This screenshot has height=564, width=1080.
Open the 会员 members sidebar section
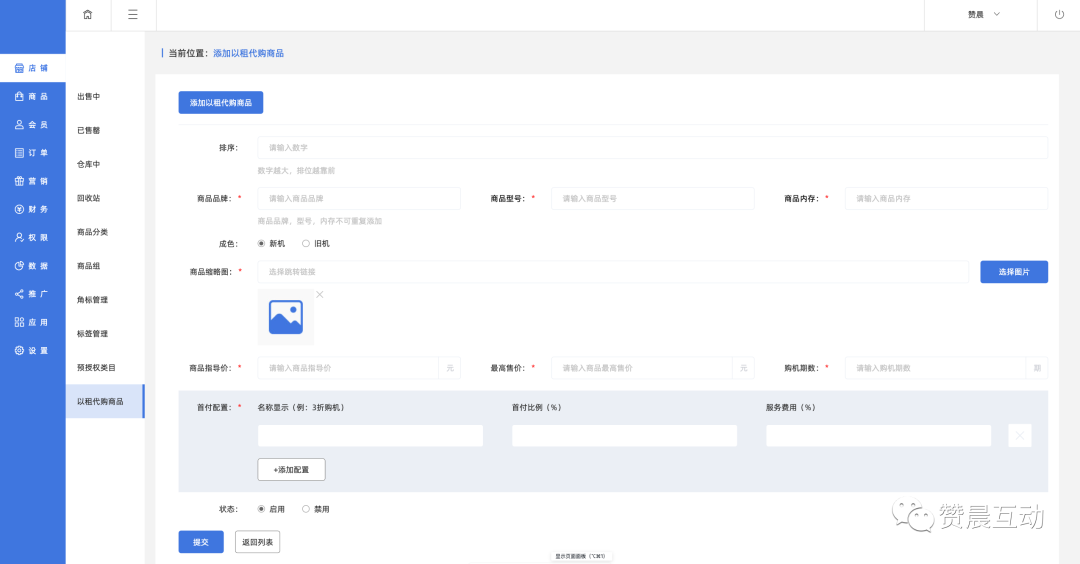click(32, 125)
